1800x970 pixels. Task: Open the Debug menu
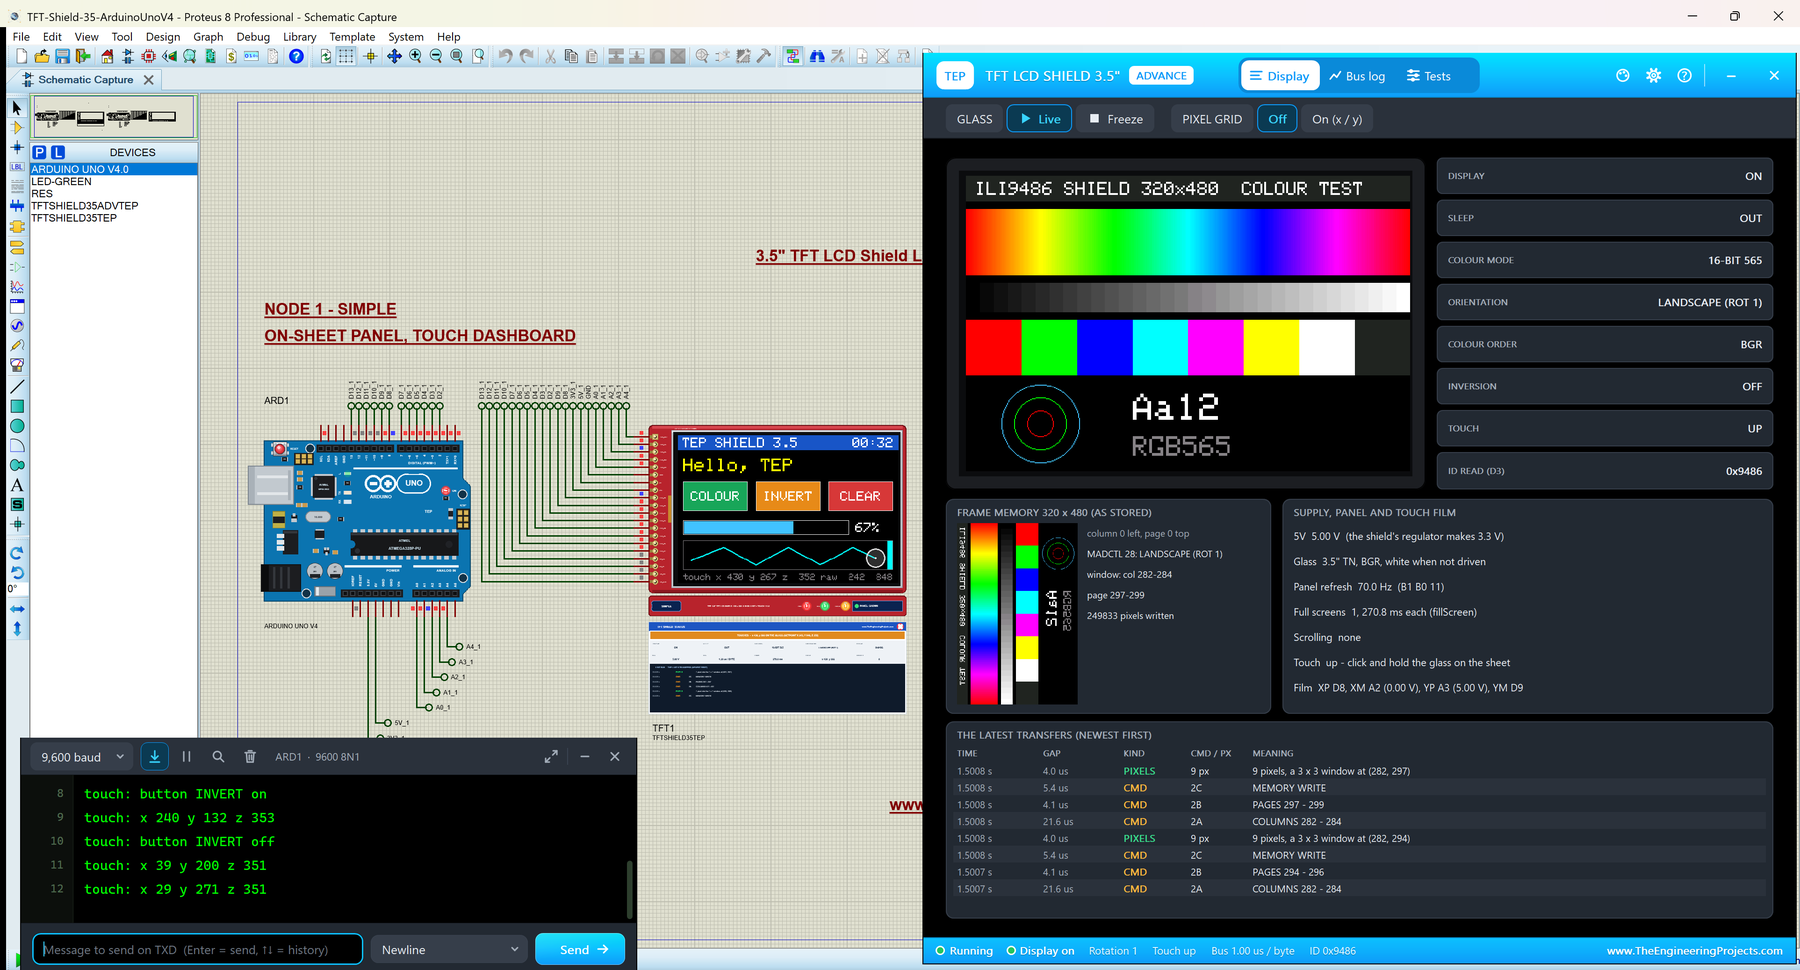[x=253, y=37]
